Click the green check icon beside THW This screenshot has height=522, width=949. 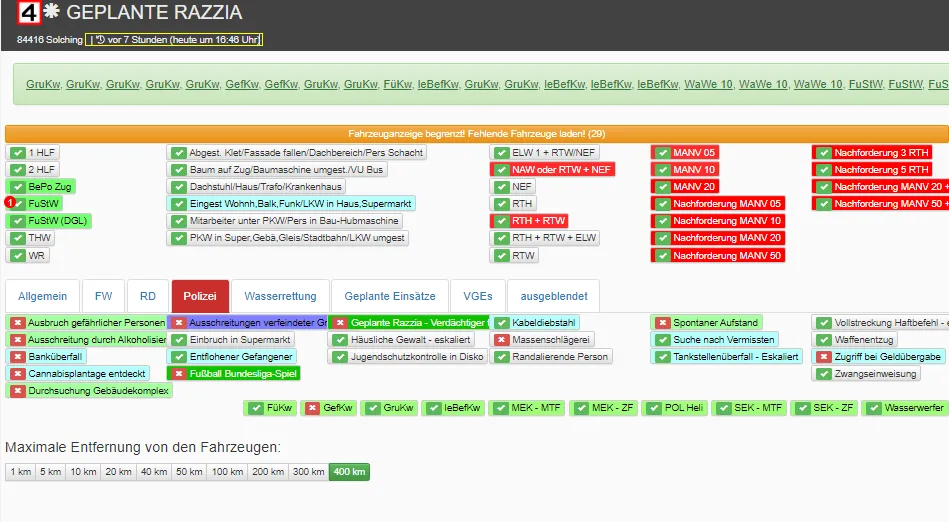(x=17, y=238)
